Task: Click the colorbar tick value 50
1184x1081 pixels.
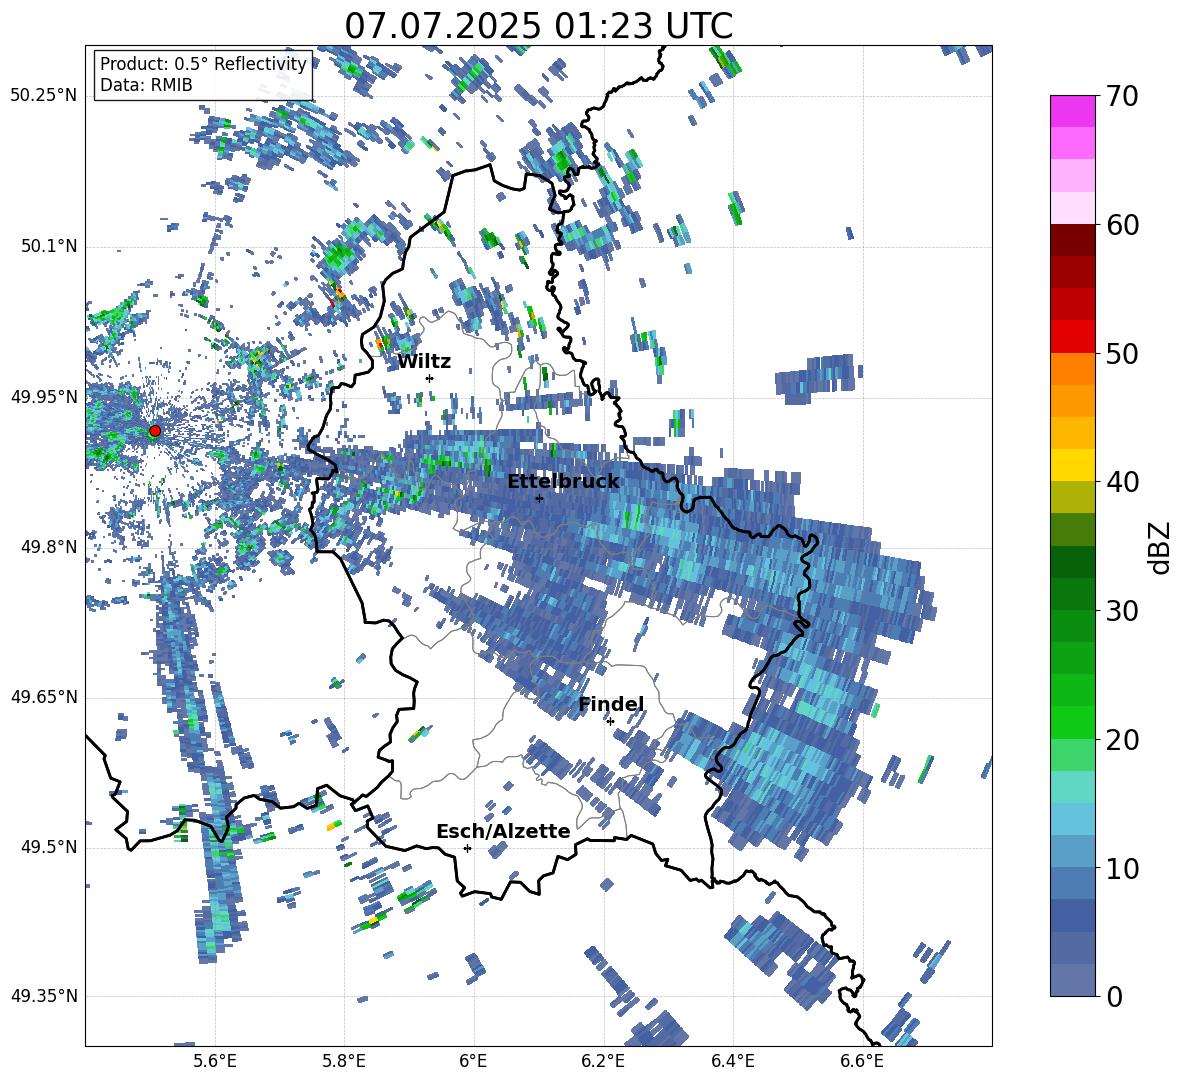Action: 1121,353
